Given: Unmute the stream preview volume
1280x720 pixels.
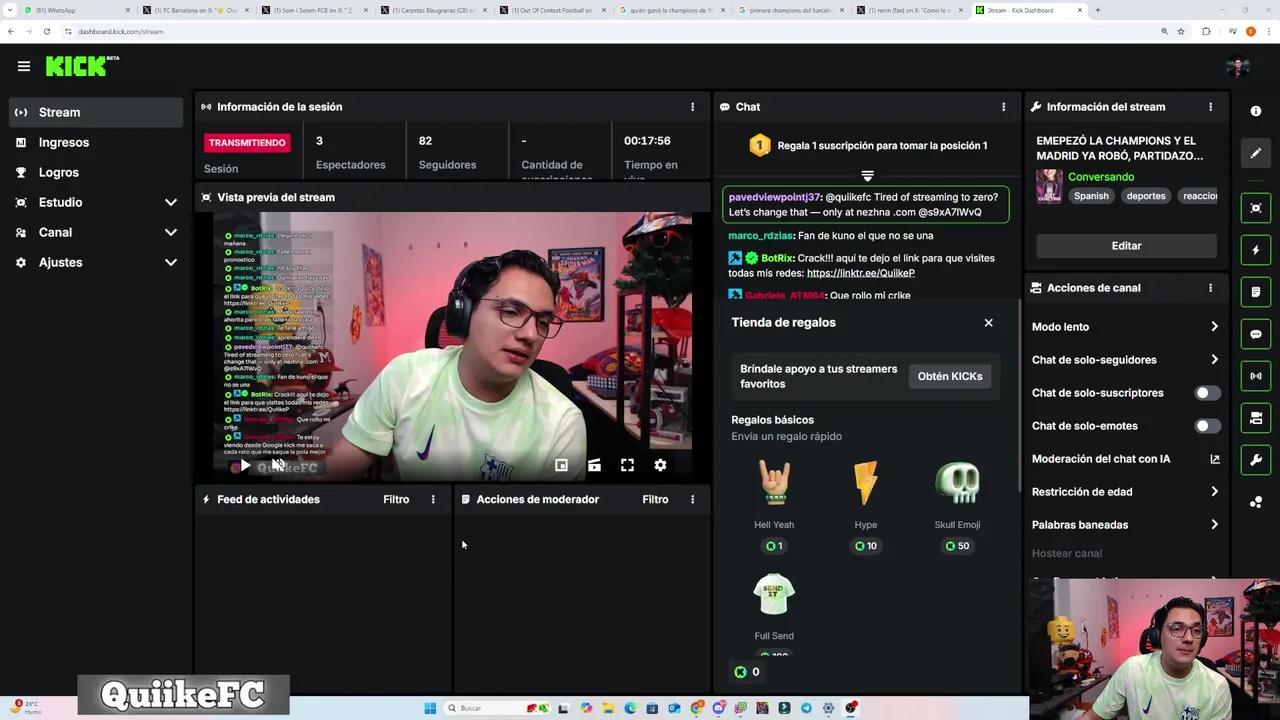Looking at the screenshot, I should pyautogui.click(x=277, y=465).
